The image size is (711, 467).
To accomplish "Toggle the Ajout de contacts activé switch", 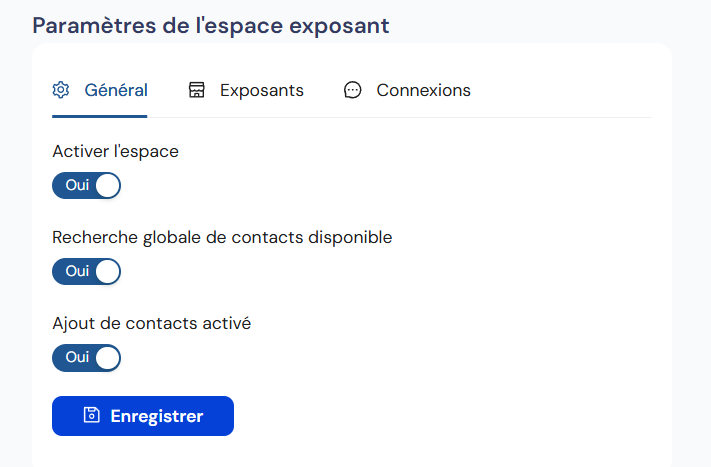I will 86,357.
